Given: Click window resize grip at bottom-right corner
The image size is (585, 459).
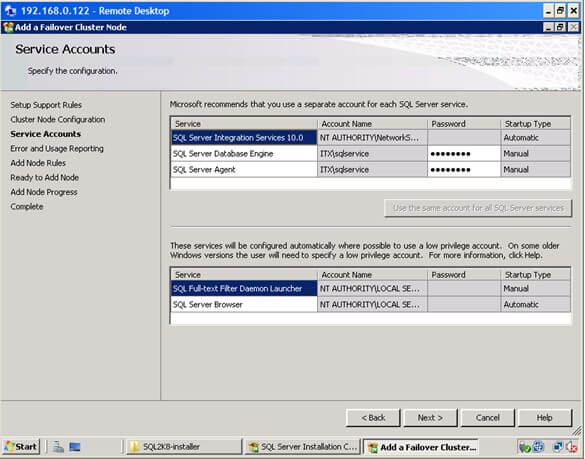Looking at the screenshot, I should [x=577, y=431].
